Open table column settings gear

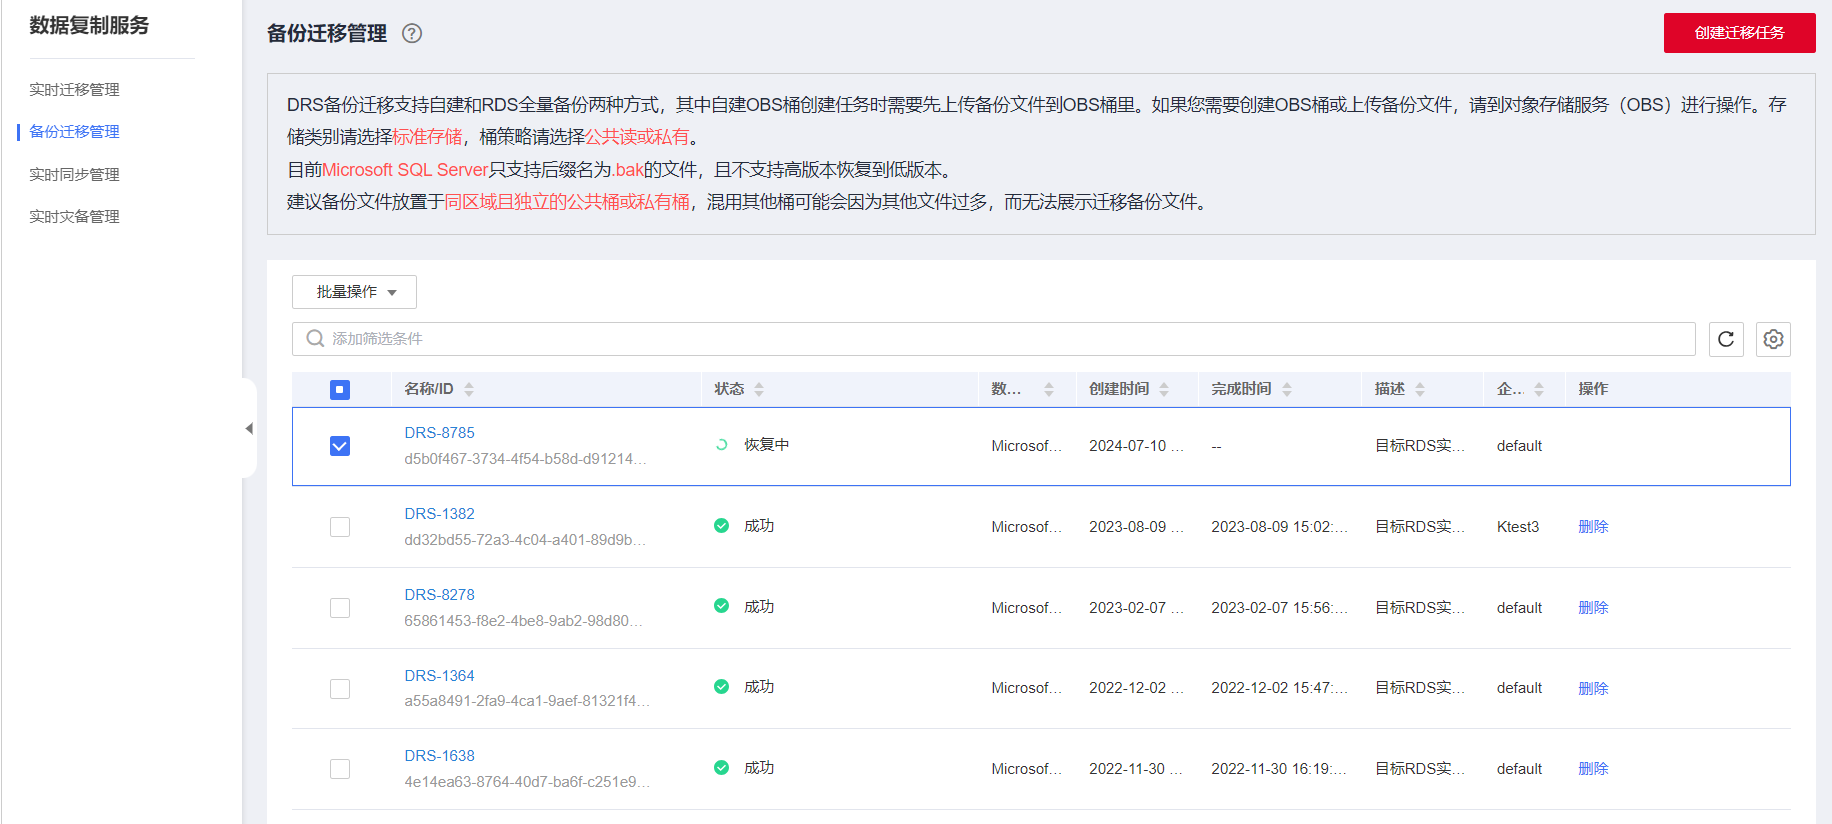1773,339
